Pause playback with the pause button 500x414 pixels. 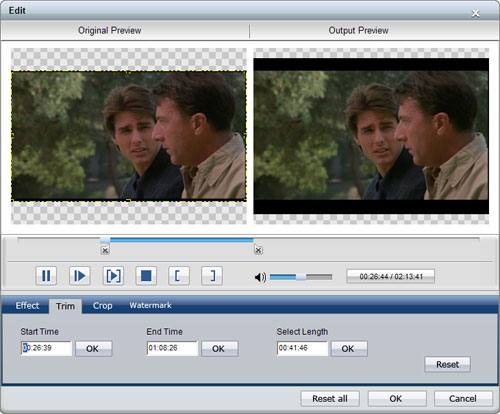pyautogui.click(x=46, y=276)
